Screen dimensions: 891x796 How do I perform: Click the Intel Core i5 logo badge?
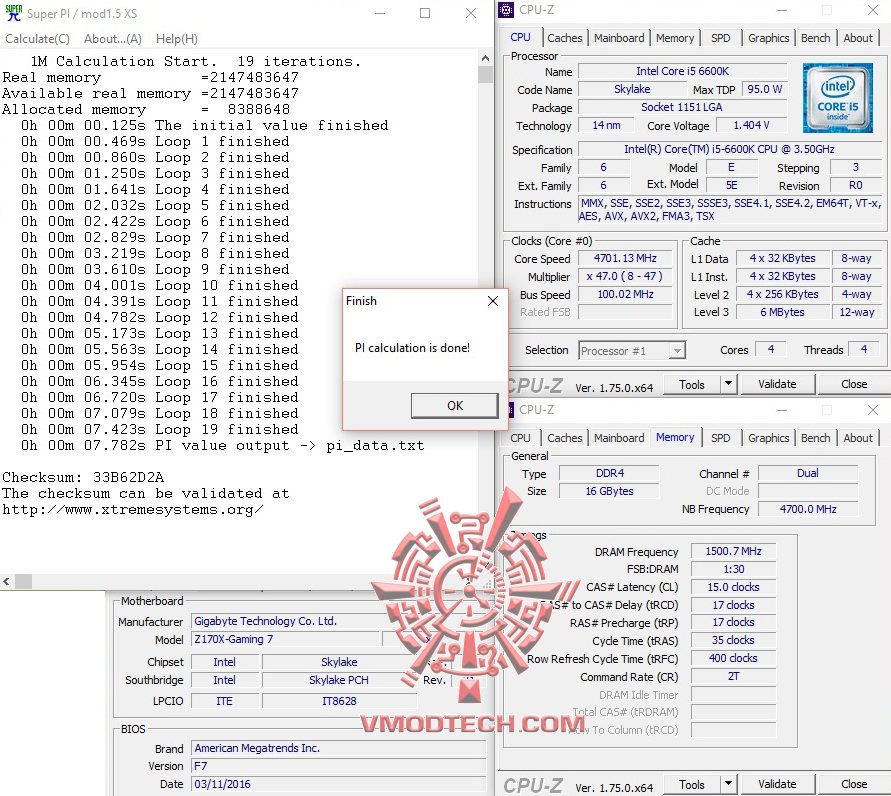point(838,98)
